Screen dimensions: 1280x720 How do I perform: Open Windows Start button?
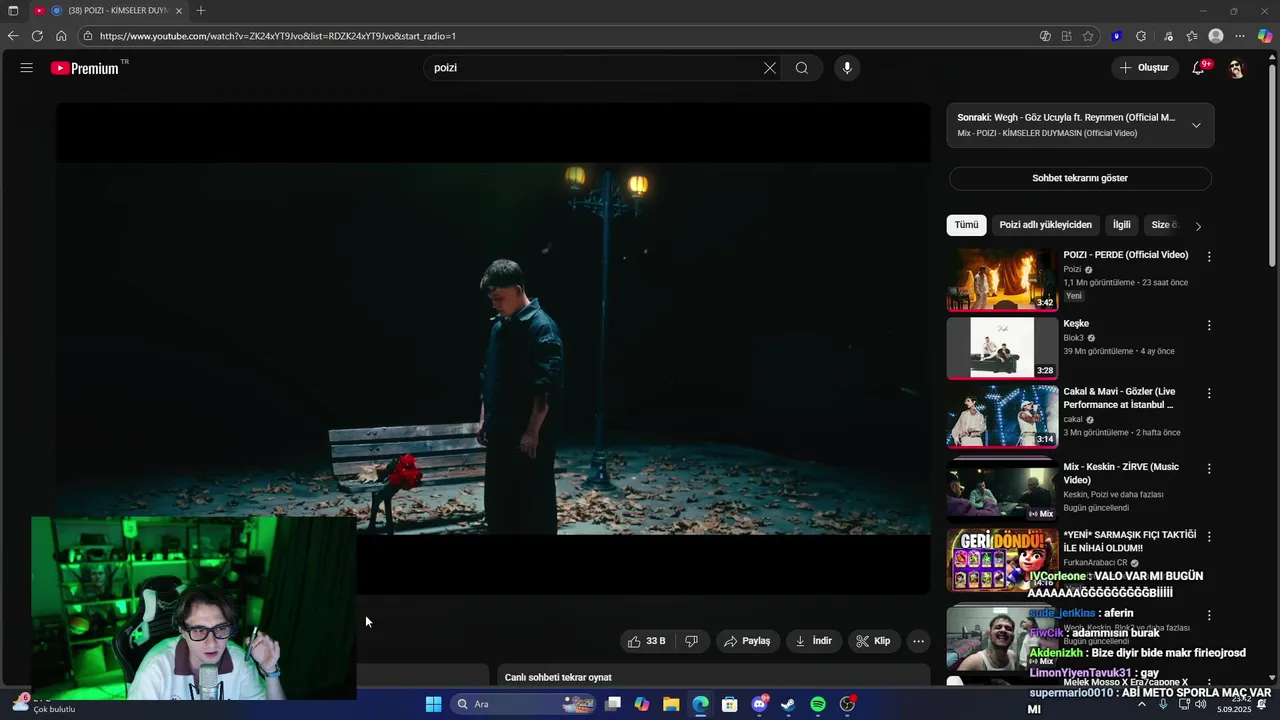click(433, 704)
